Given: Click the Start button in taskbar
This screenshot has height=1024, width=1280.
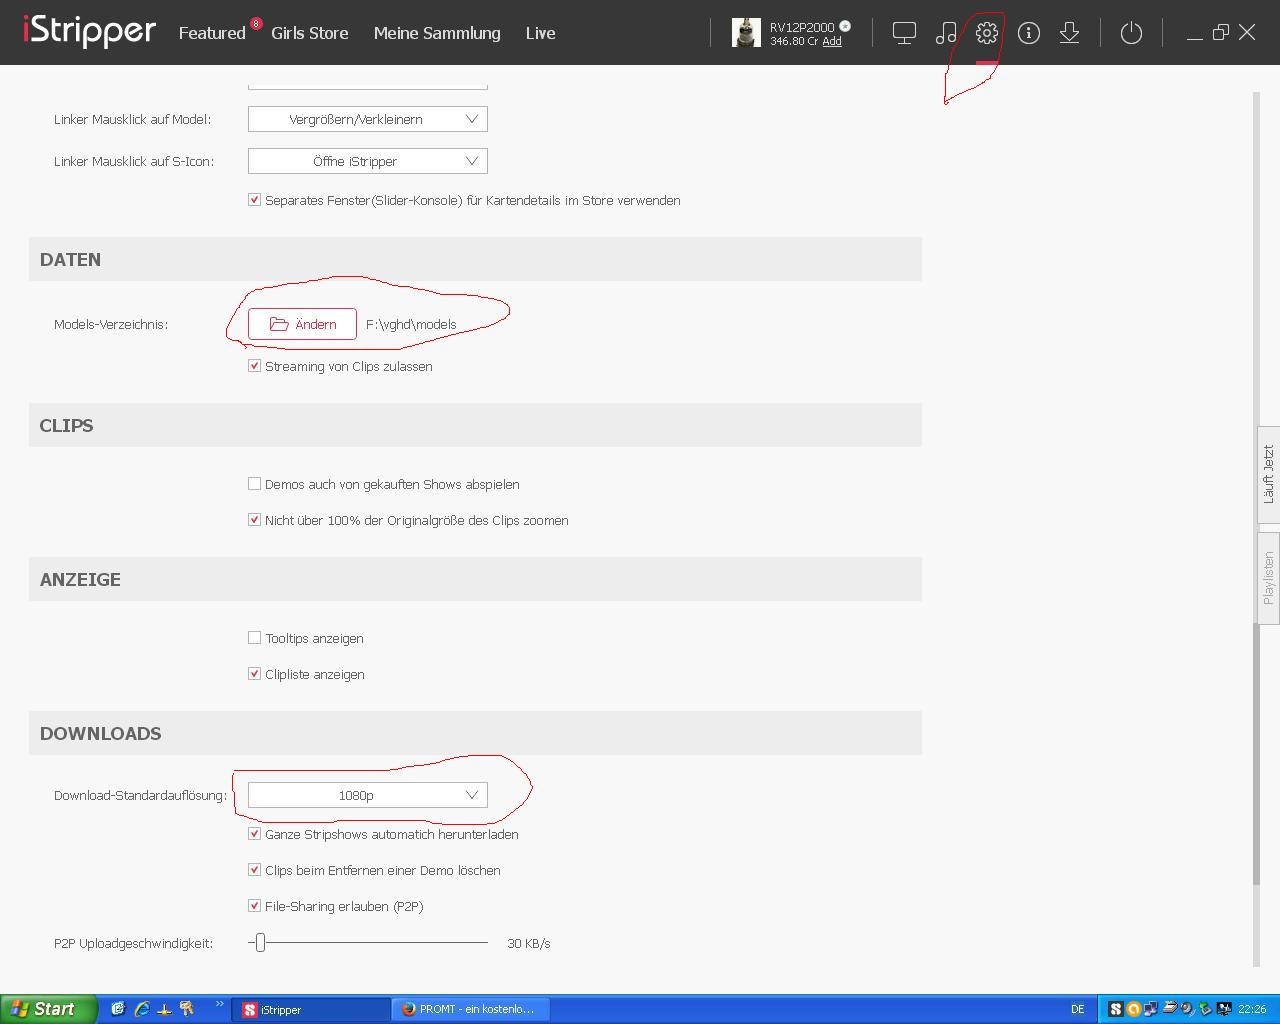Looking at the screenshot, I should coord(48,1009).
